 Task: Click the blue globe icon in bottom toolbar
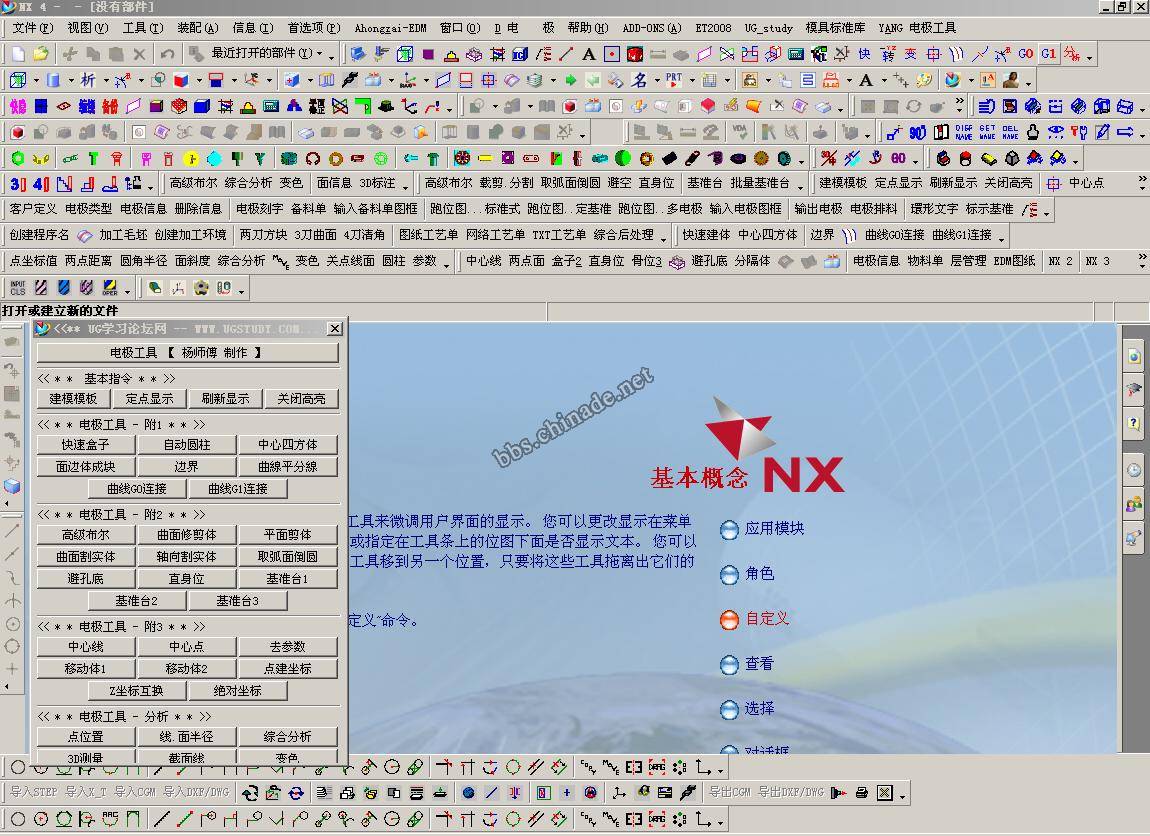[x=469, y=793]
